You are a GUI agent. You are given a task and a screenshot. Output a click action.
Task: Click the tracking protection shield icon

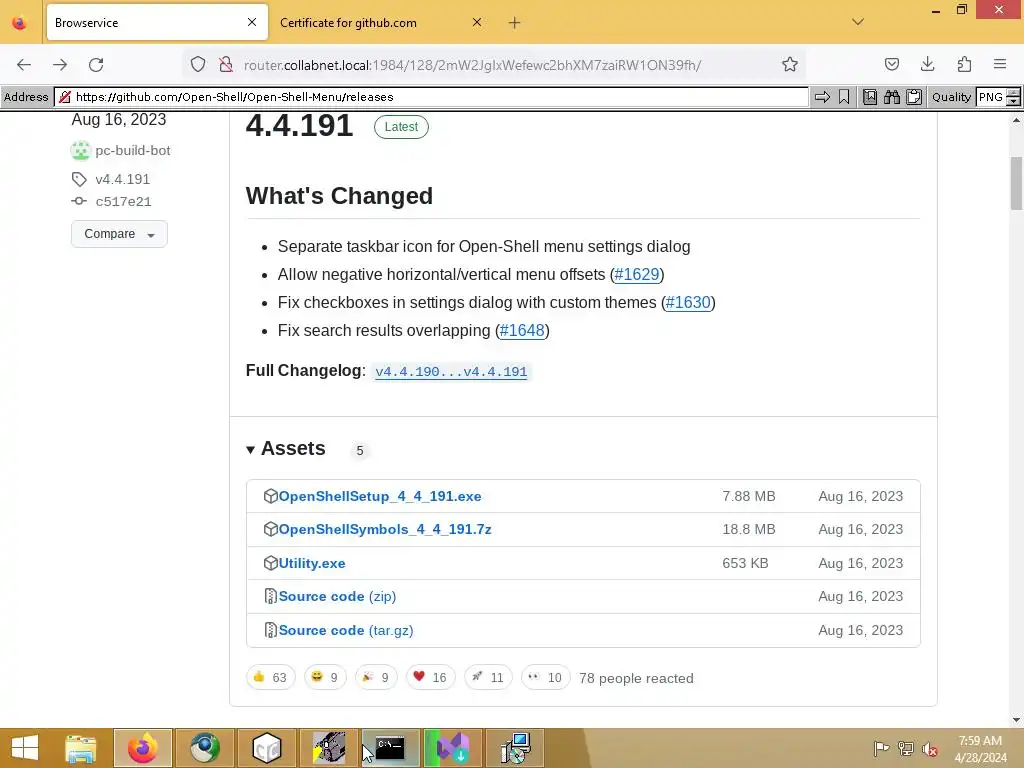(198, 64)
